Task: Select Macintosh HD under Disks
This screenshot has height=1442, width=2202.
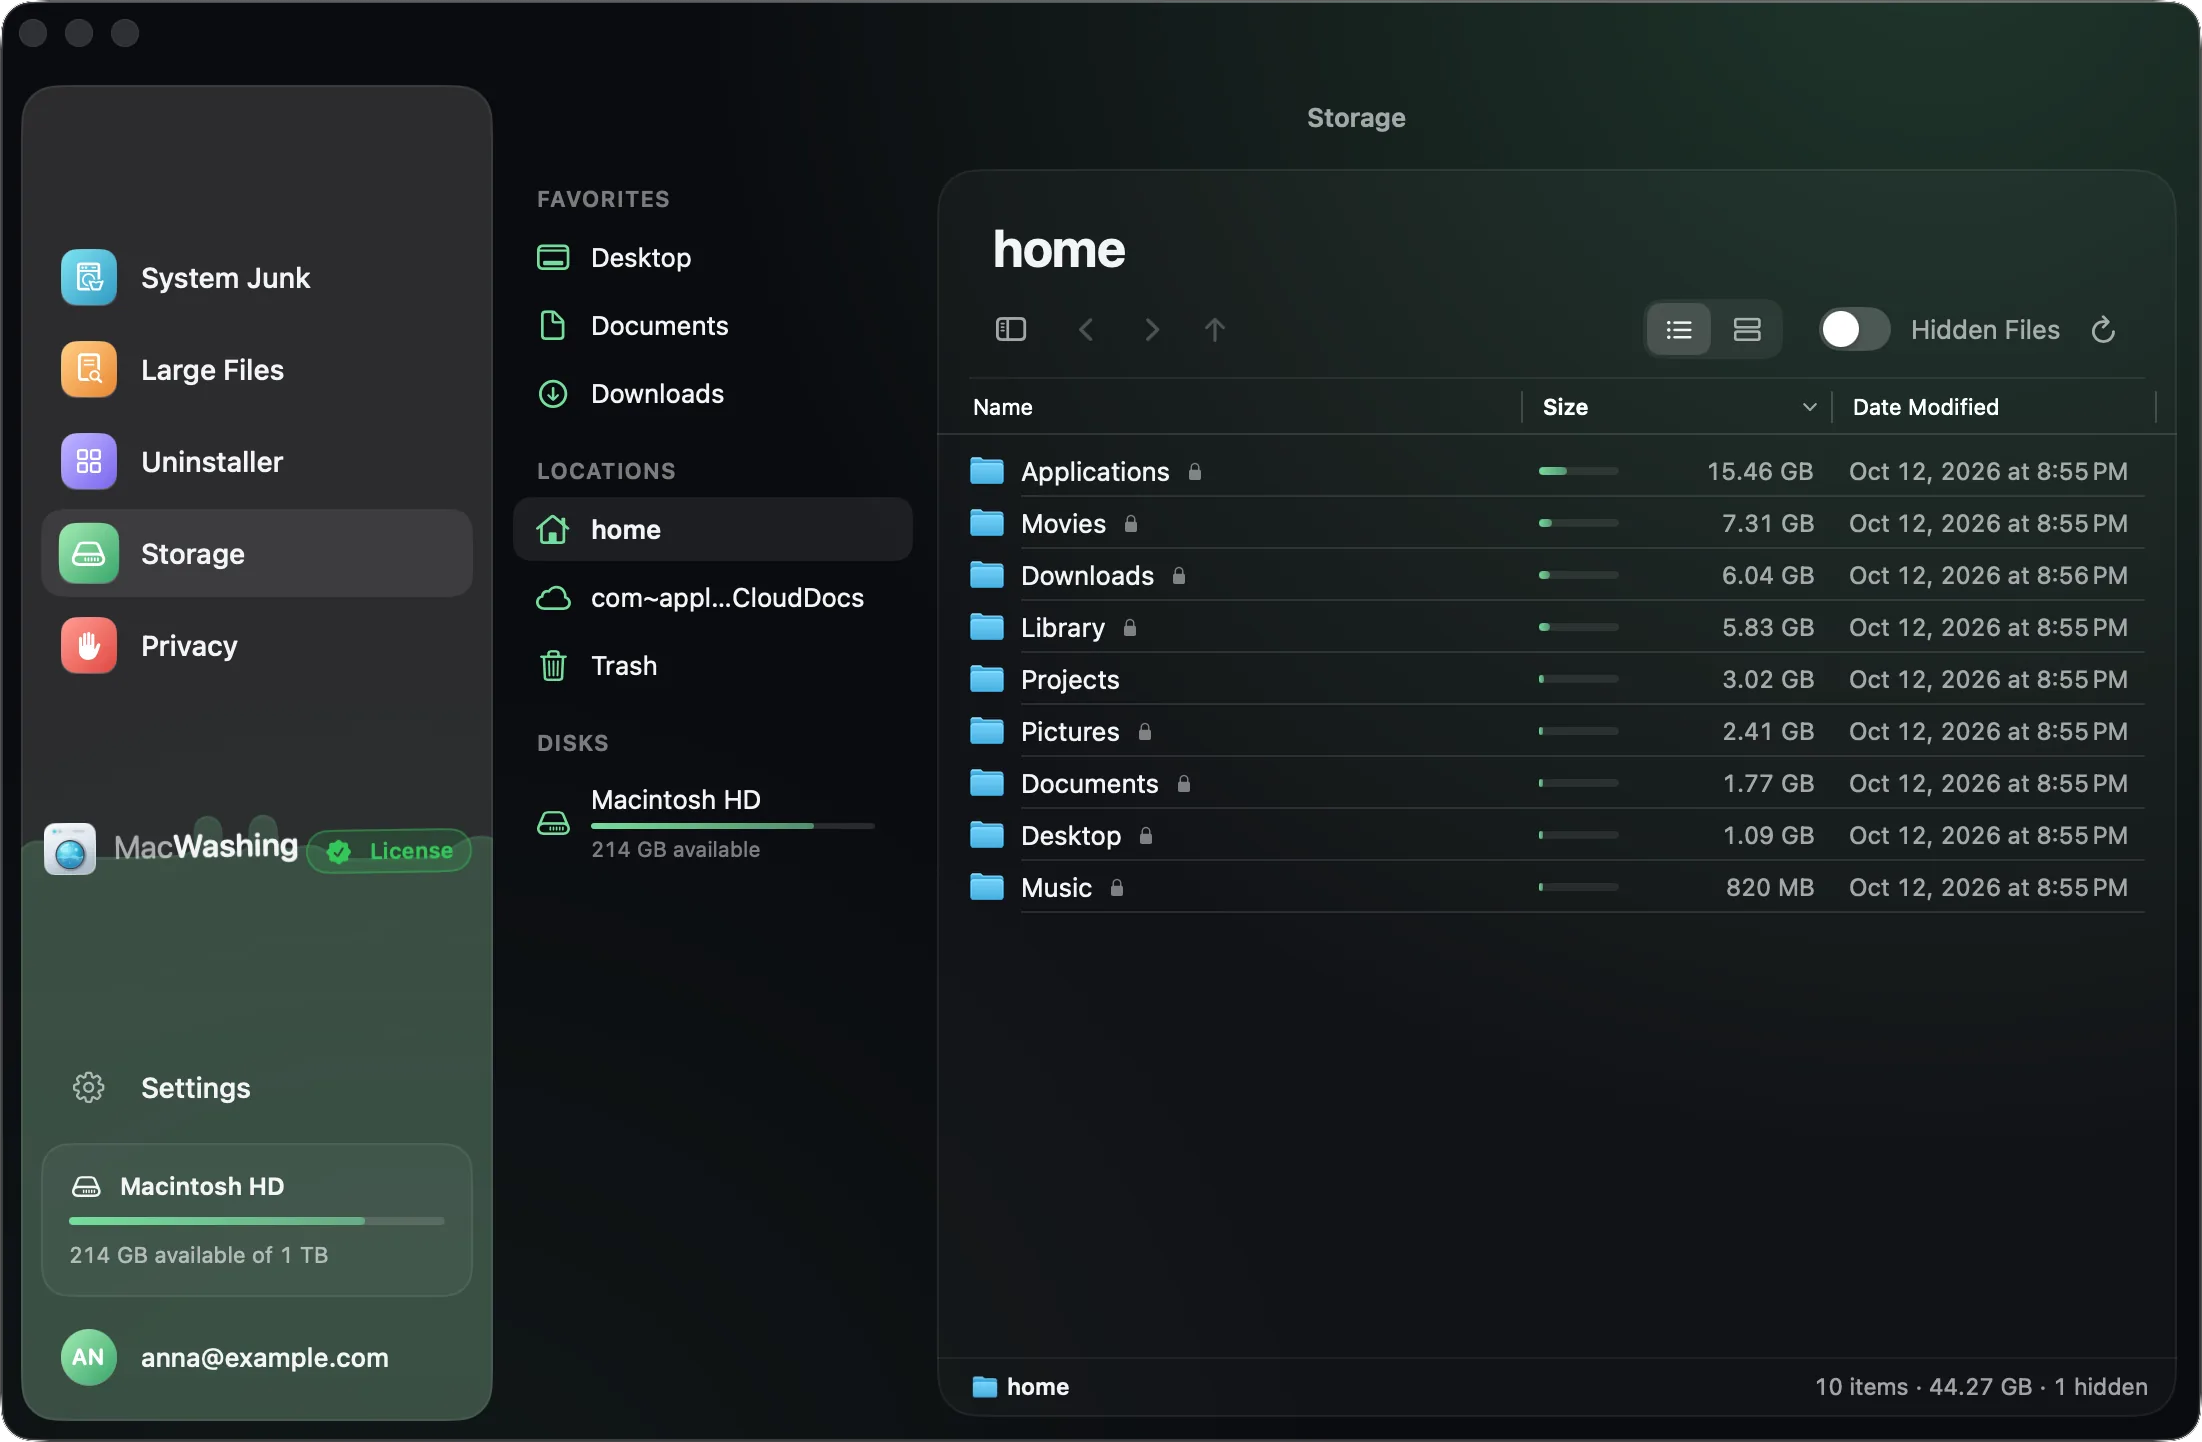Action: pyautogui.click(x=712, y=823)
